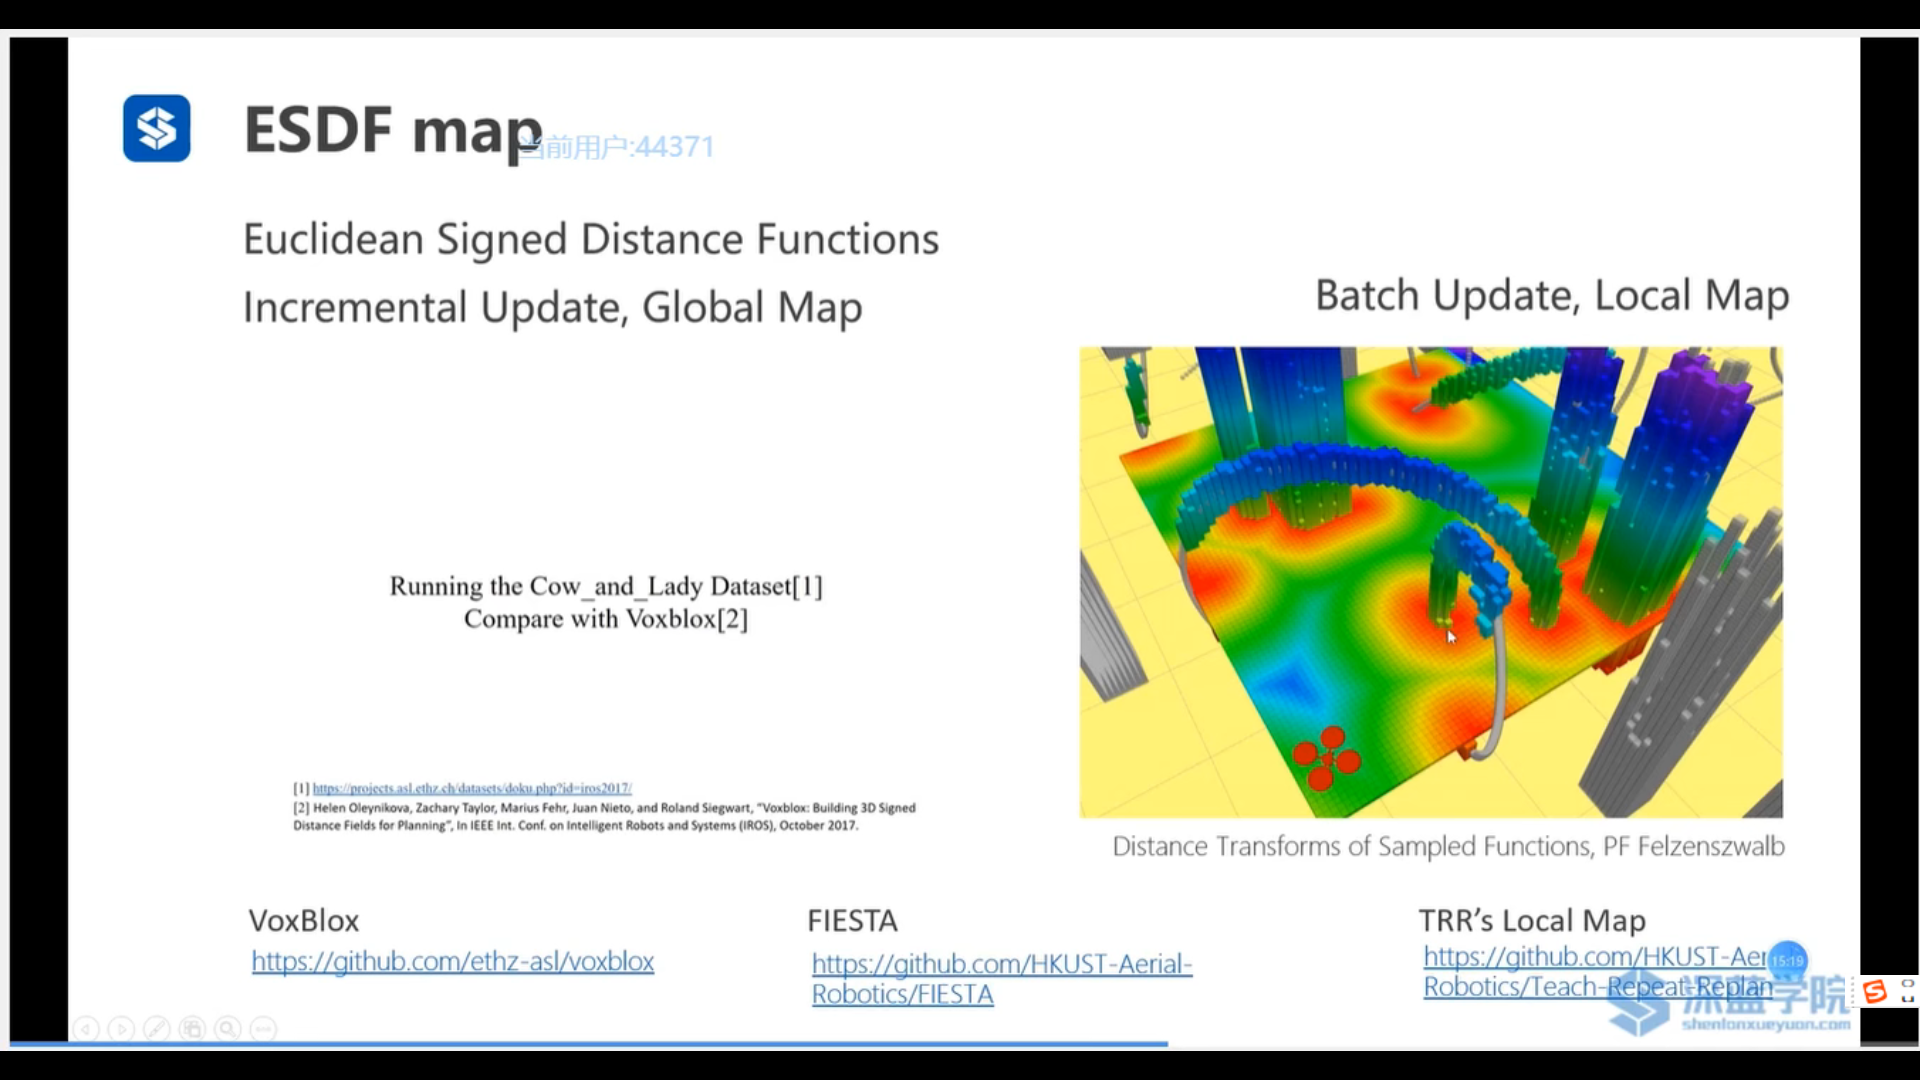Click the blue S logo beside title

point(157,128)
